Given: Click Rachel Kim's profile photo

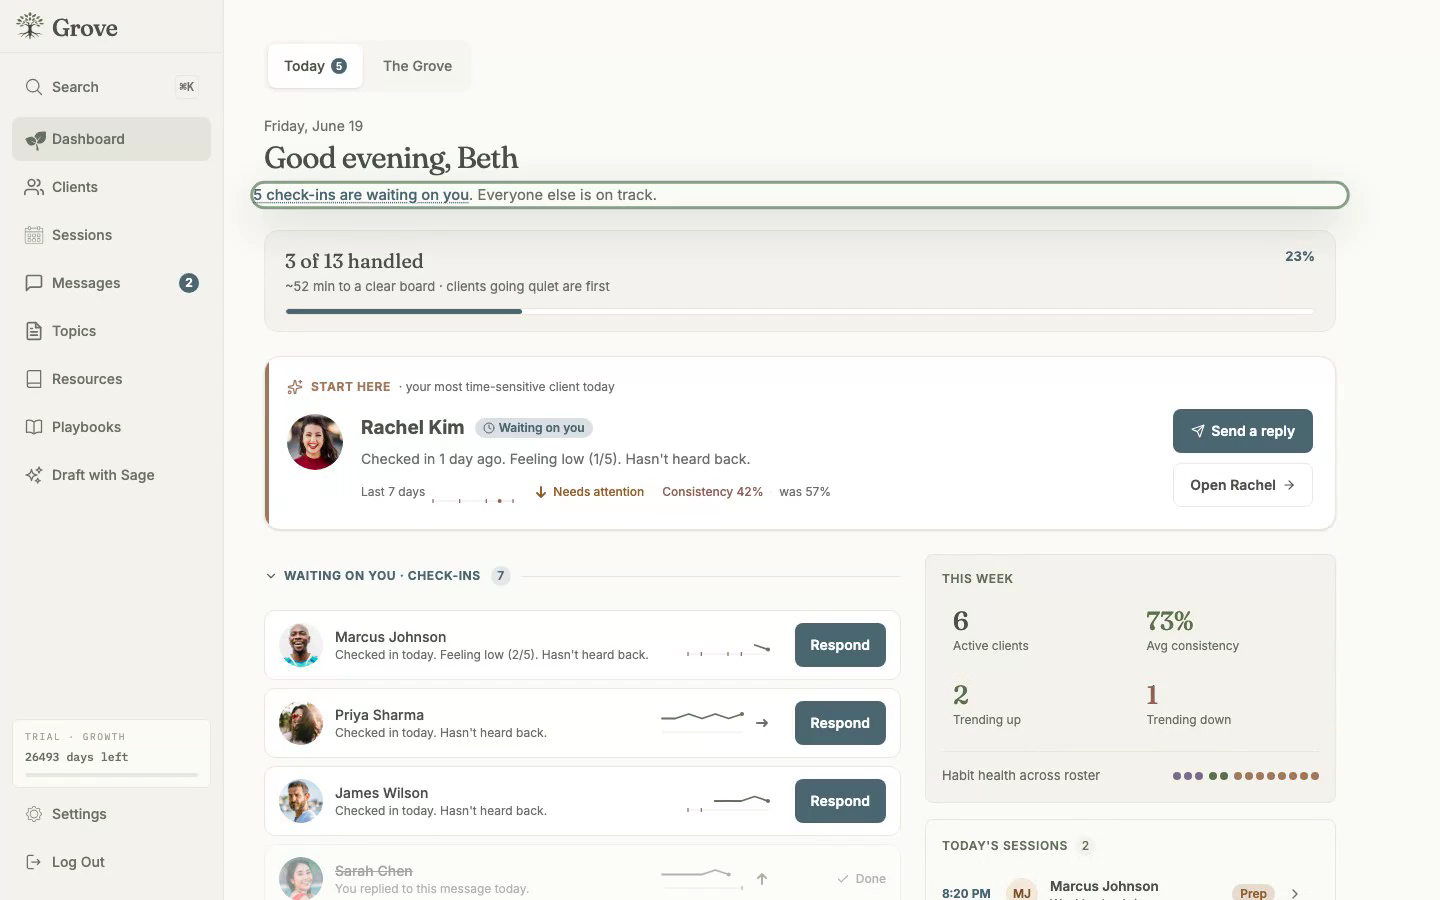Looking at the screenshot, I should 315,442.
